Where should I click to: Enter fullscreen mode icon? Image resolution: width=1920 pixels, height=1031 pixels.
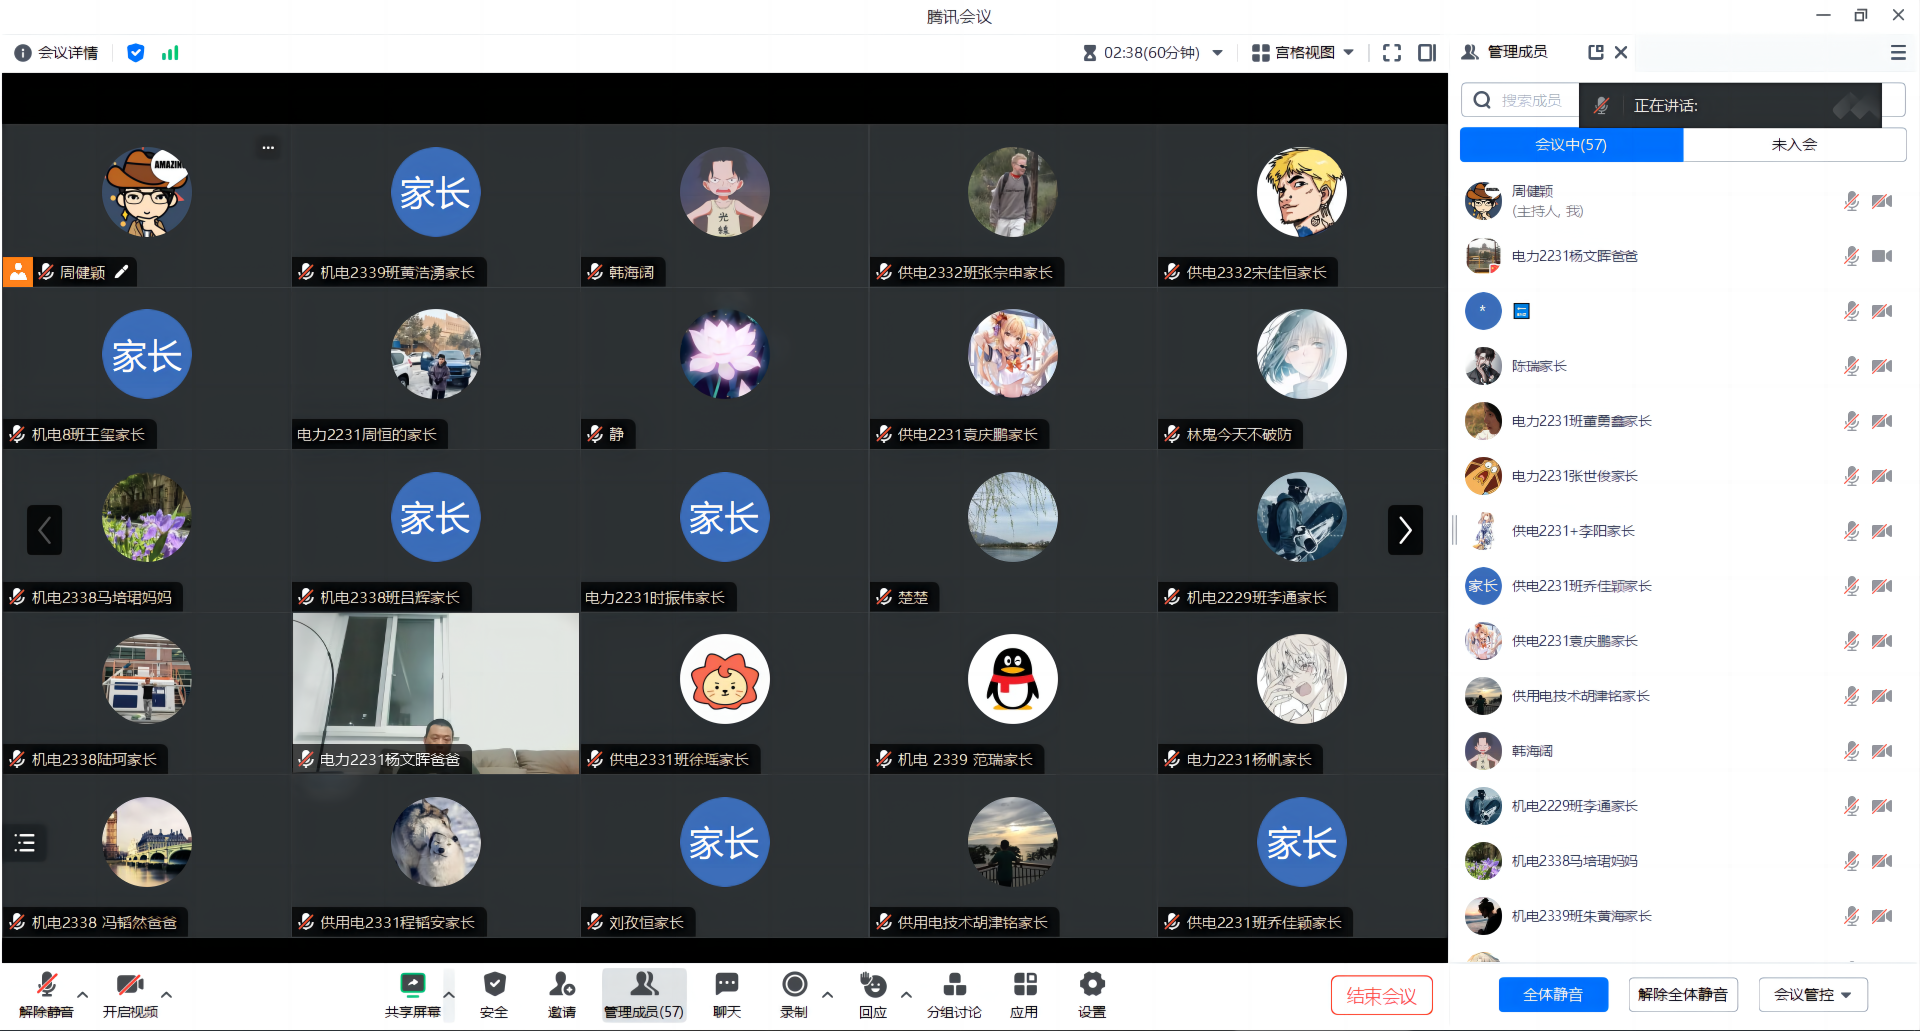(1391, 53)
